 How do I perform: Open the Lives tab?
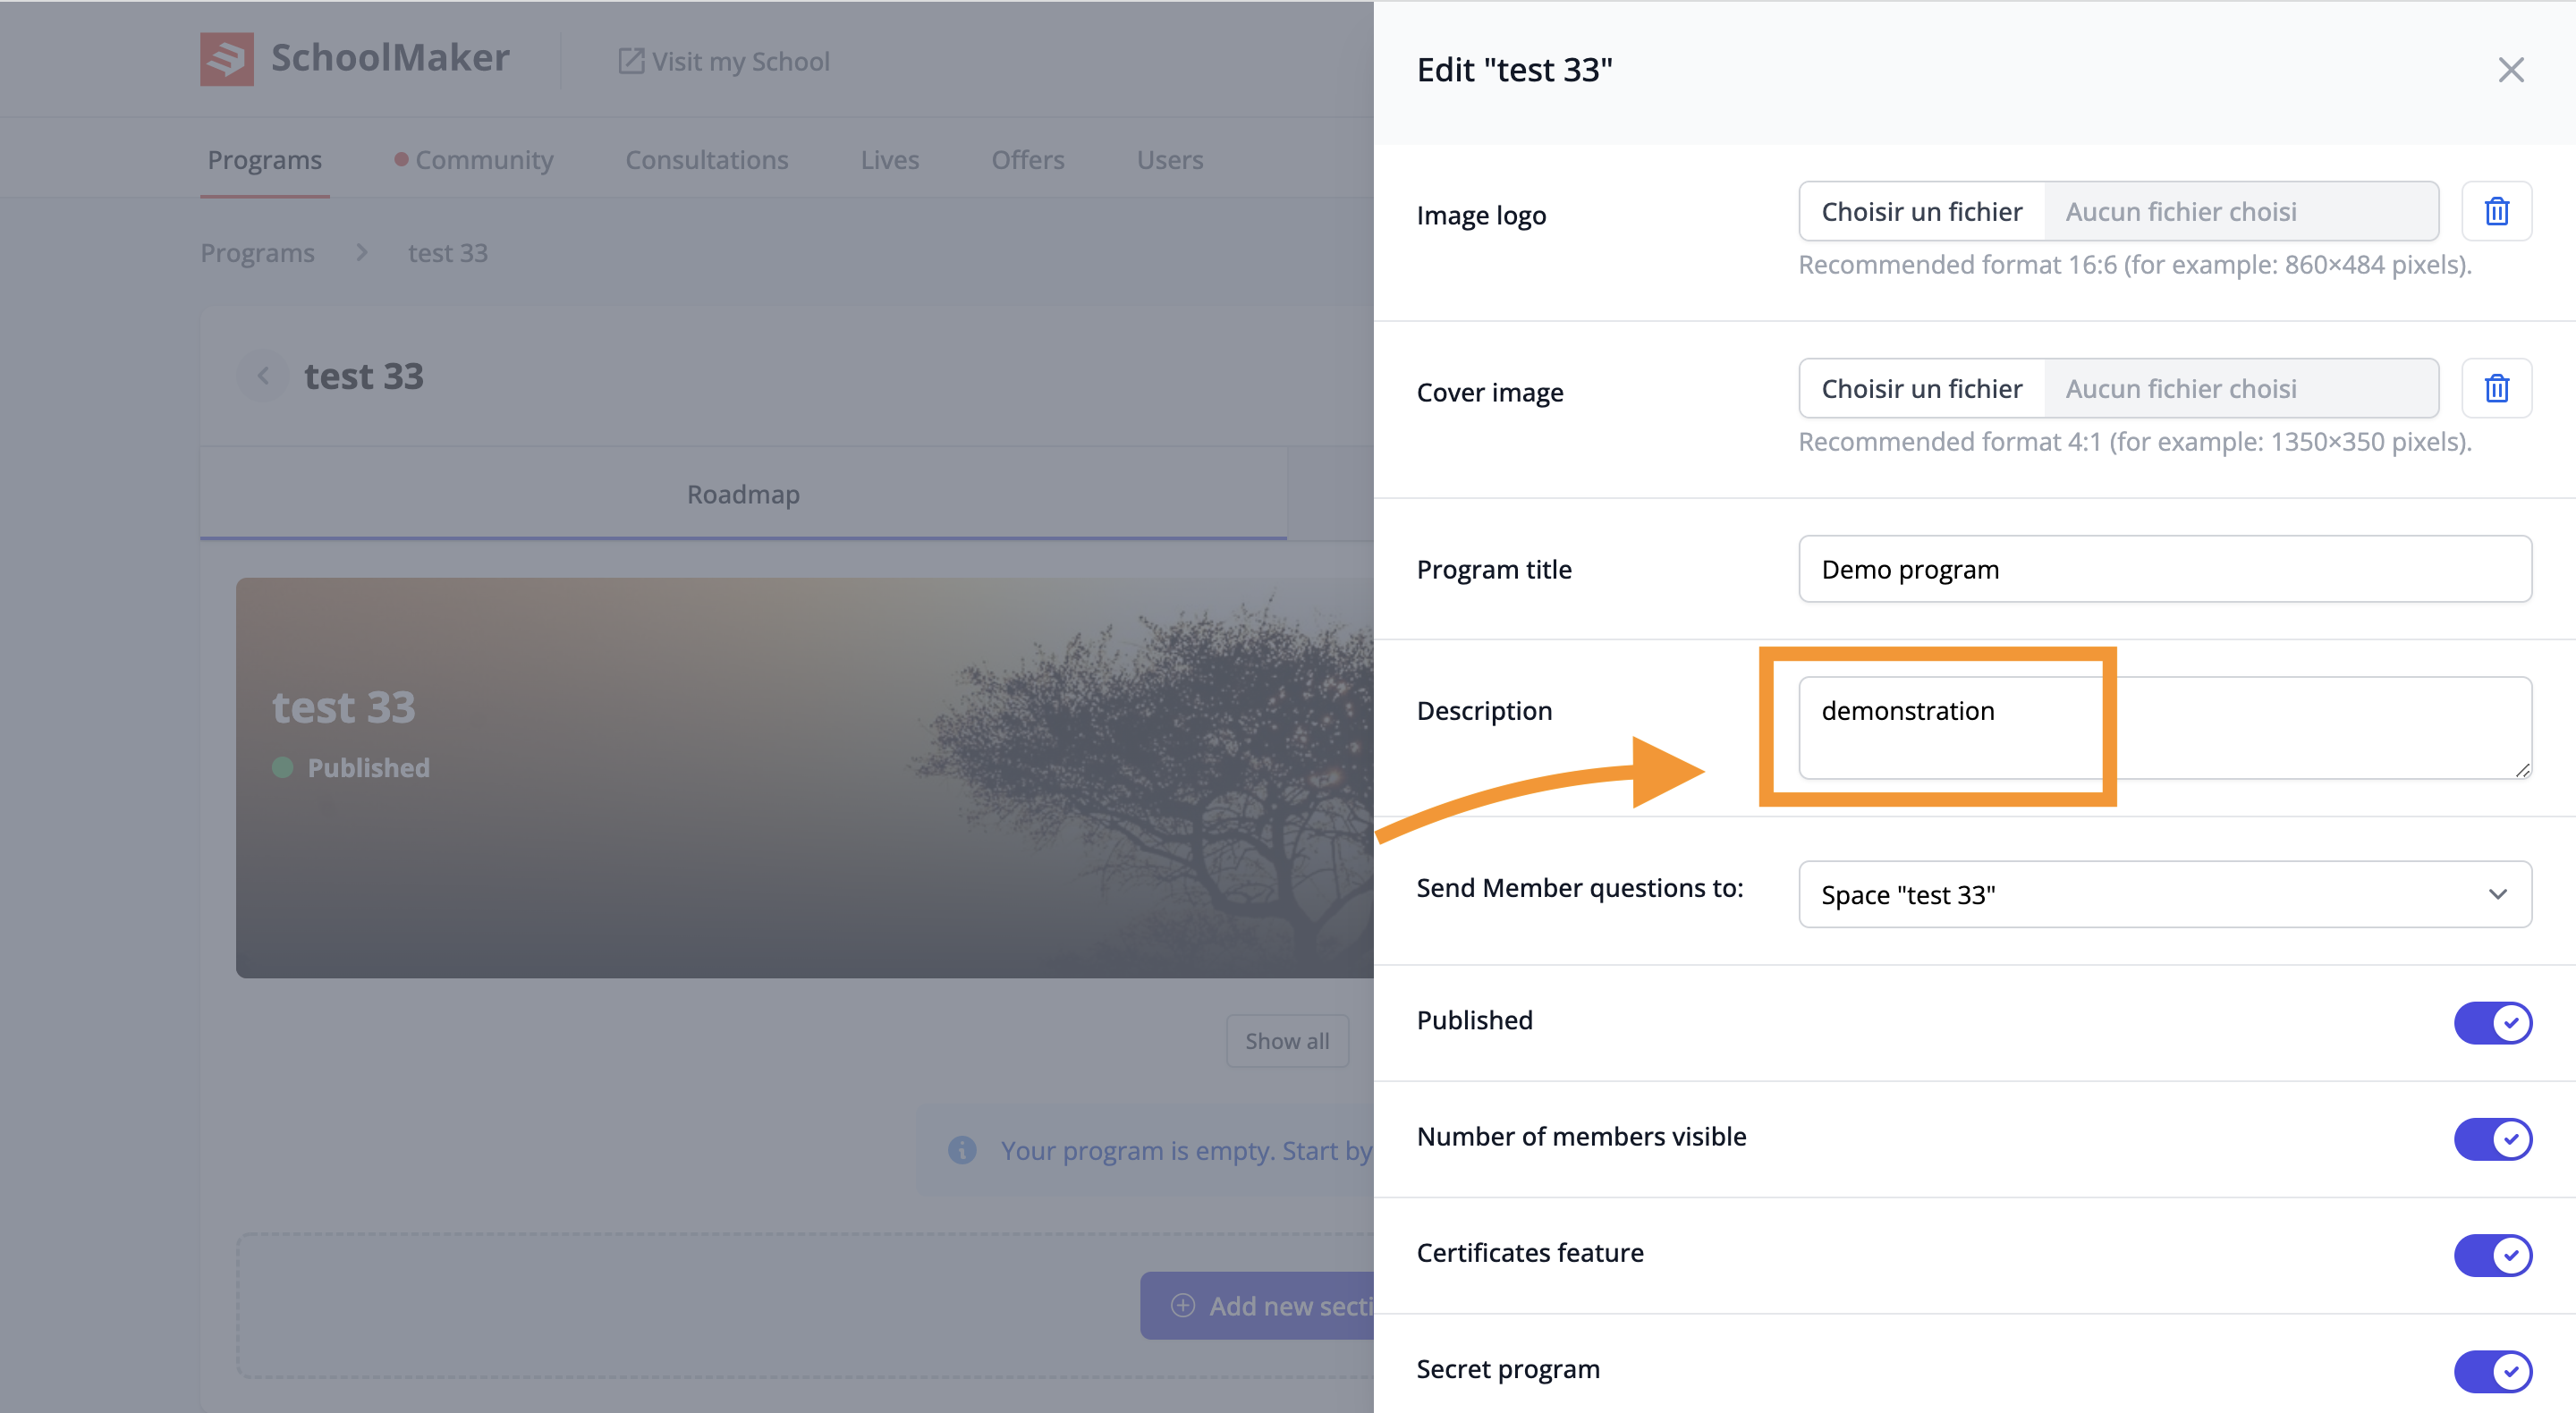(890, 160)
